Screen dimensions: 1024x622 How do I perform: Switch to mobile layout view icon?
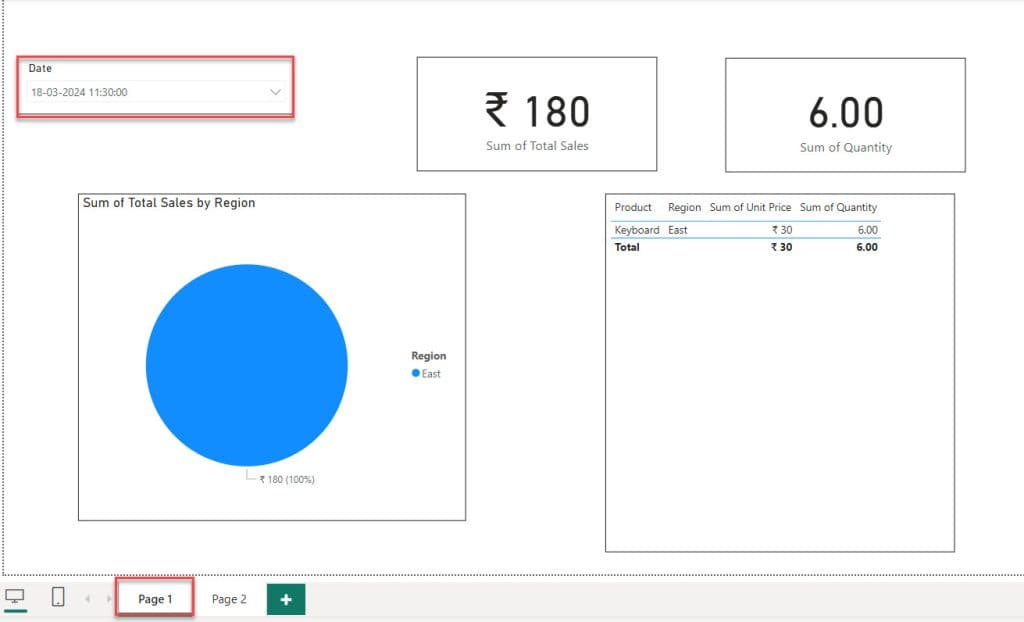(x=58, y=597)
